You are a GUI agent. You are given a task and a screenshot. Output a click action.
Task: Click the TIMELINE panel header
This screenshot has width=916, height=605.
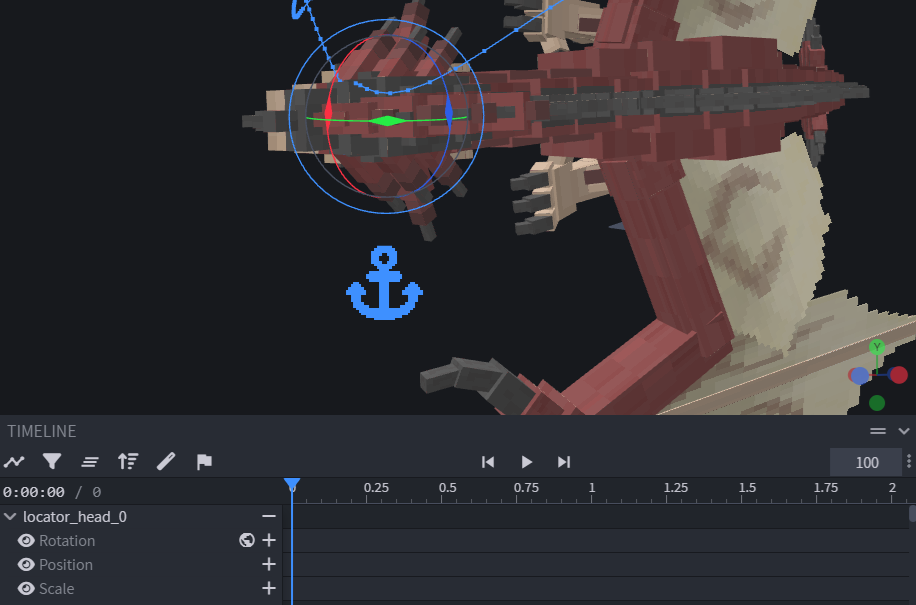click(x=41, y=431)
